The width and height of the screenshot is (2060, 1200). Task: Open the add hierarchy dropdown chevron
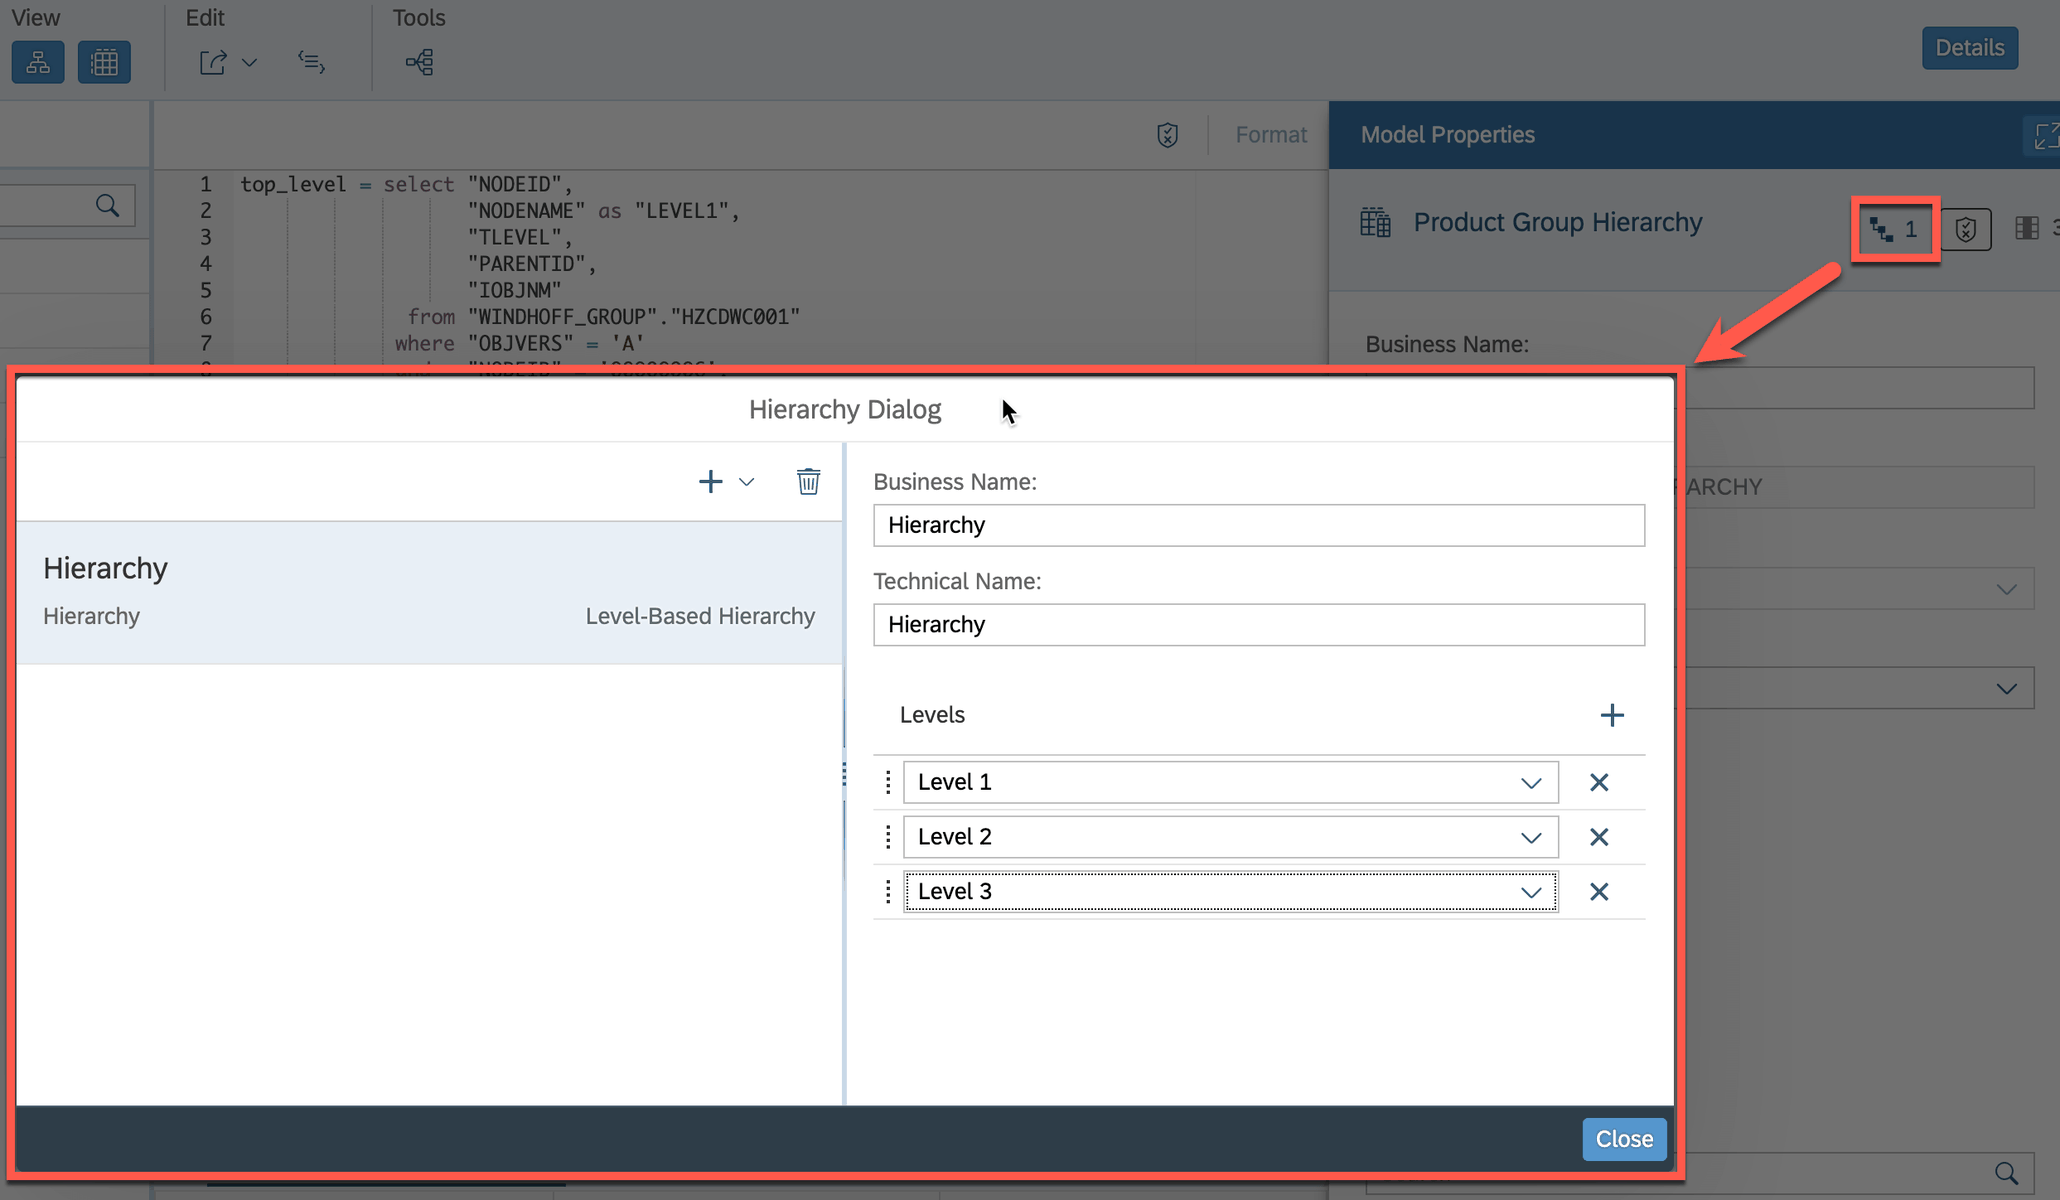[x=746, y=482]
